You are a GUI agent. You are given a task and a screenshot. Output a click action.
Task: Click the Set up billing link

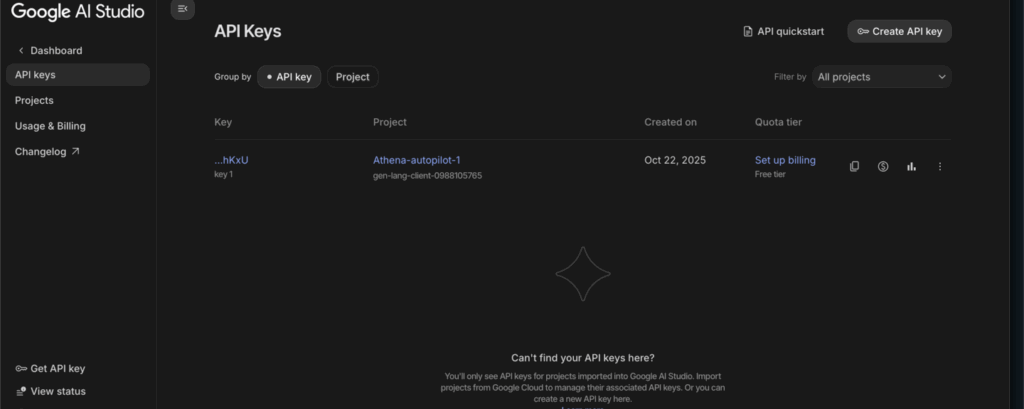coord(785,160)
